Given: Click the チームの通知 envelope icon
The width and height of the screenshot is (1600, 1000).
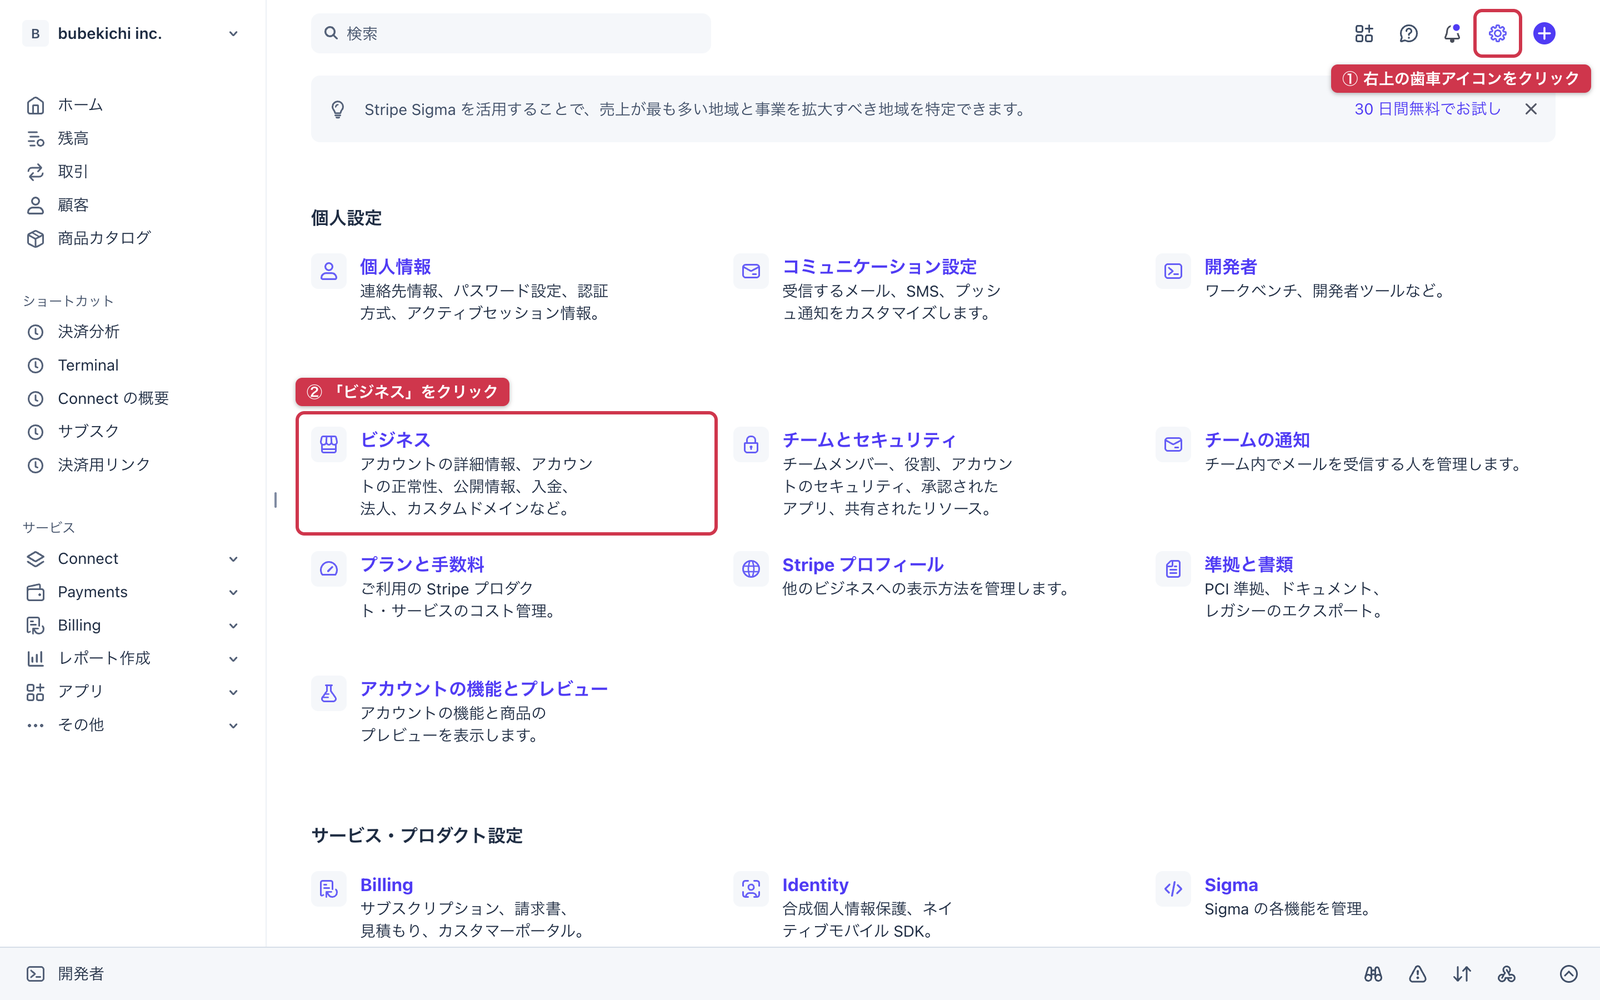Looking at the screenshot, I should point(1173,444).
